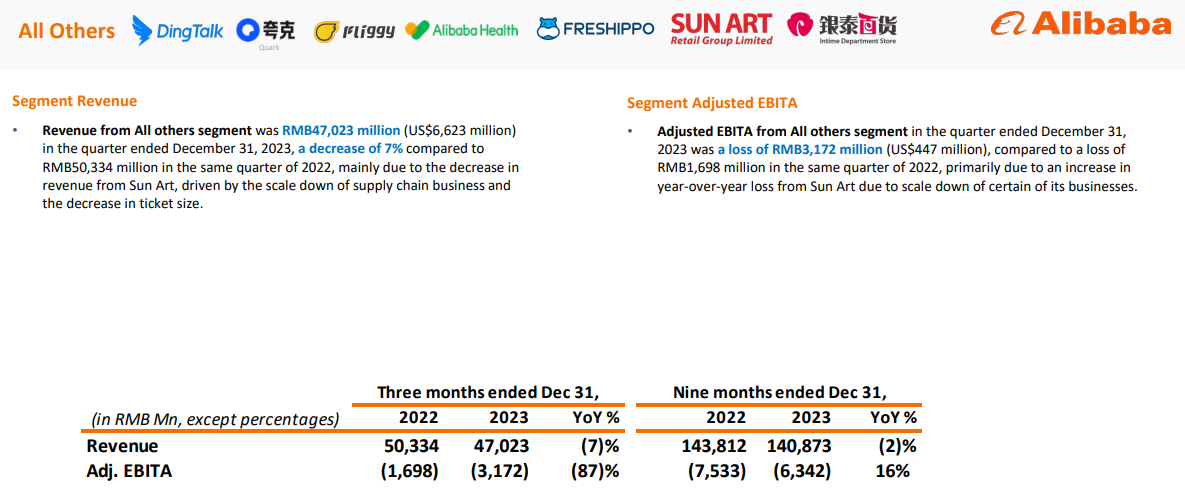Click the Quark logo
The width and height of the screenshot is (1185, 503).
(x=265, y=32)
